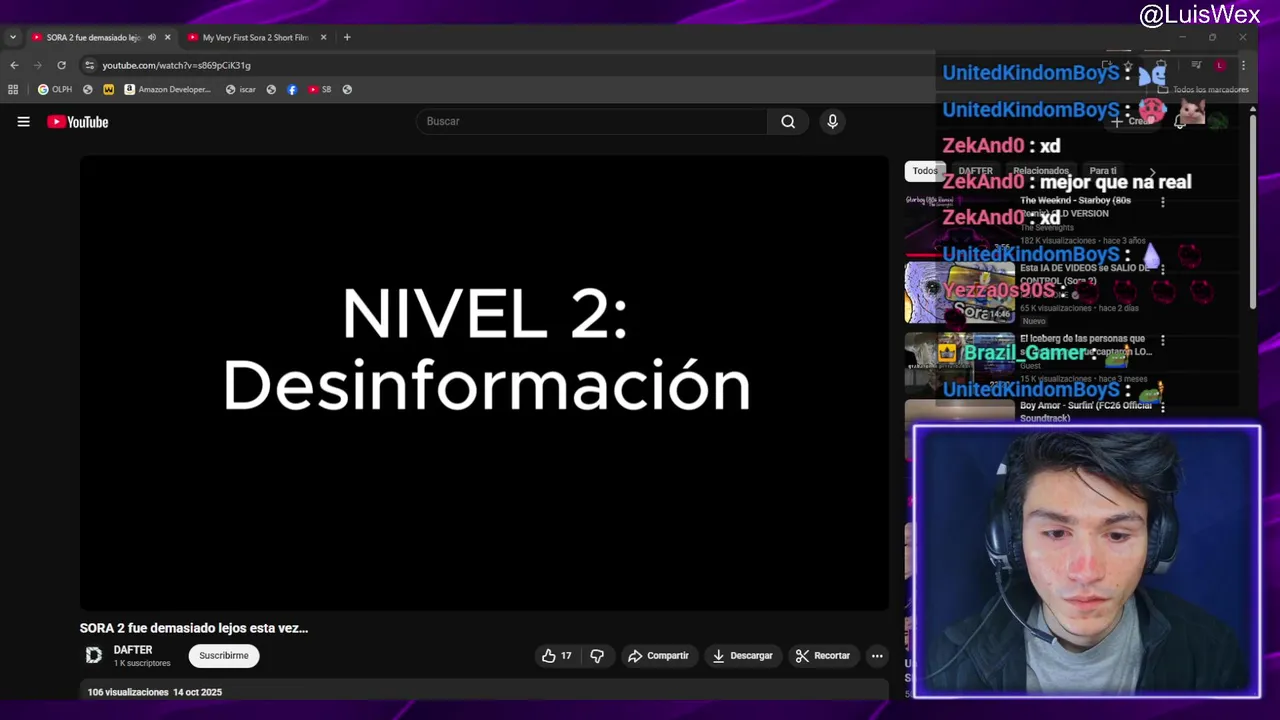Image resolution: width=1280 pixels, height=720 pixels.
Task: Click '106 visualizaciones 14 oct 2025' description text
Action: pos(155,692)
